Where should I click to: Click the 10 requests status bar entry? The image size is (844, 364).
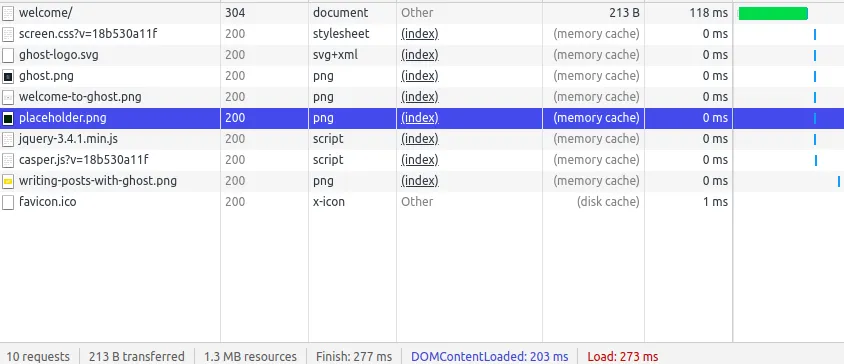point(38,356)
